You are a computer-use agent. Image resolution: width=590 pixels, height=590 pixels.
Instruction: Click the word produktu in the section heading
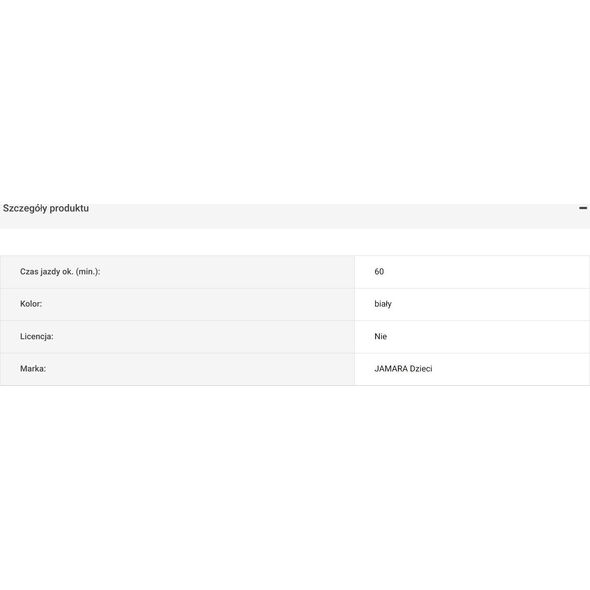69,208
